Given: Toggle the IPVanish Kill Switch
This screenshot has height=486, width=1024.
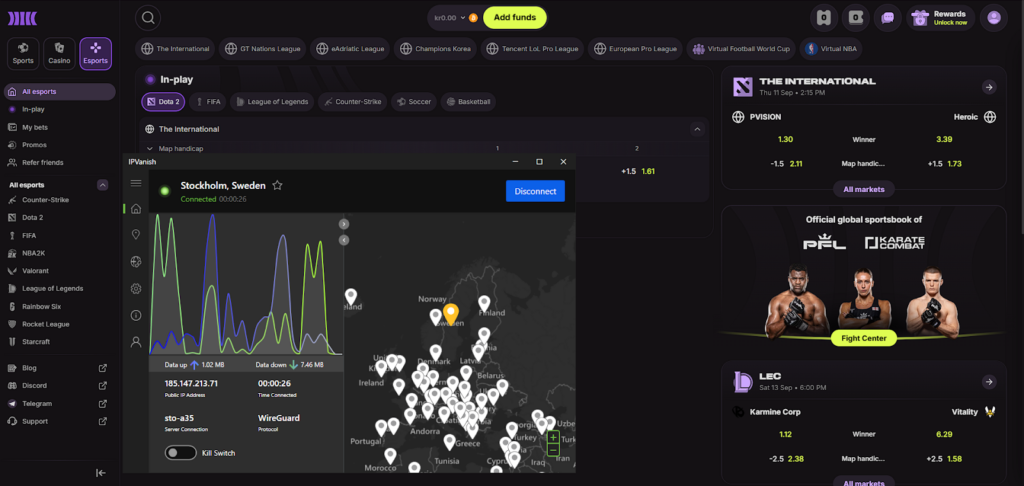Looking at the screenshot, I should tap(180, 453).
